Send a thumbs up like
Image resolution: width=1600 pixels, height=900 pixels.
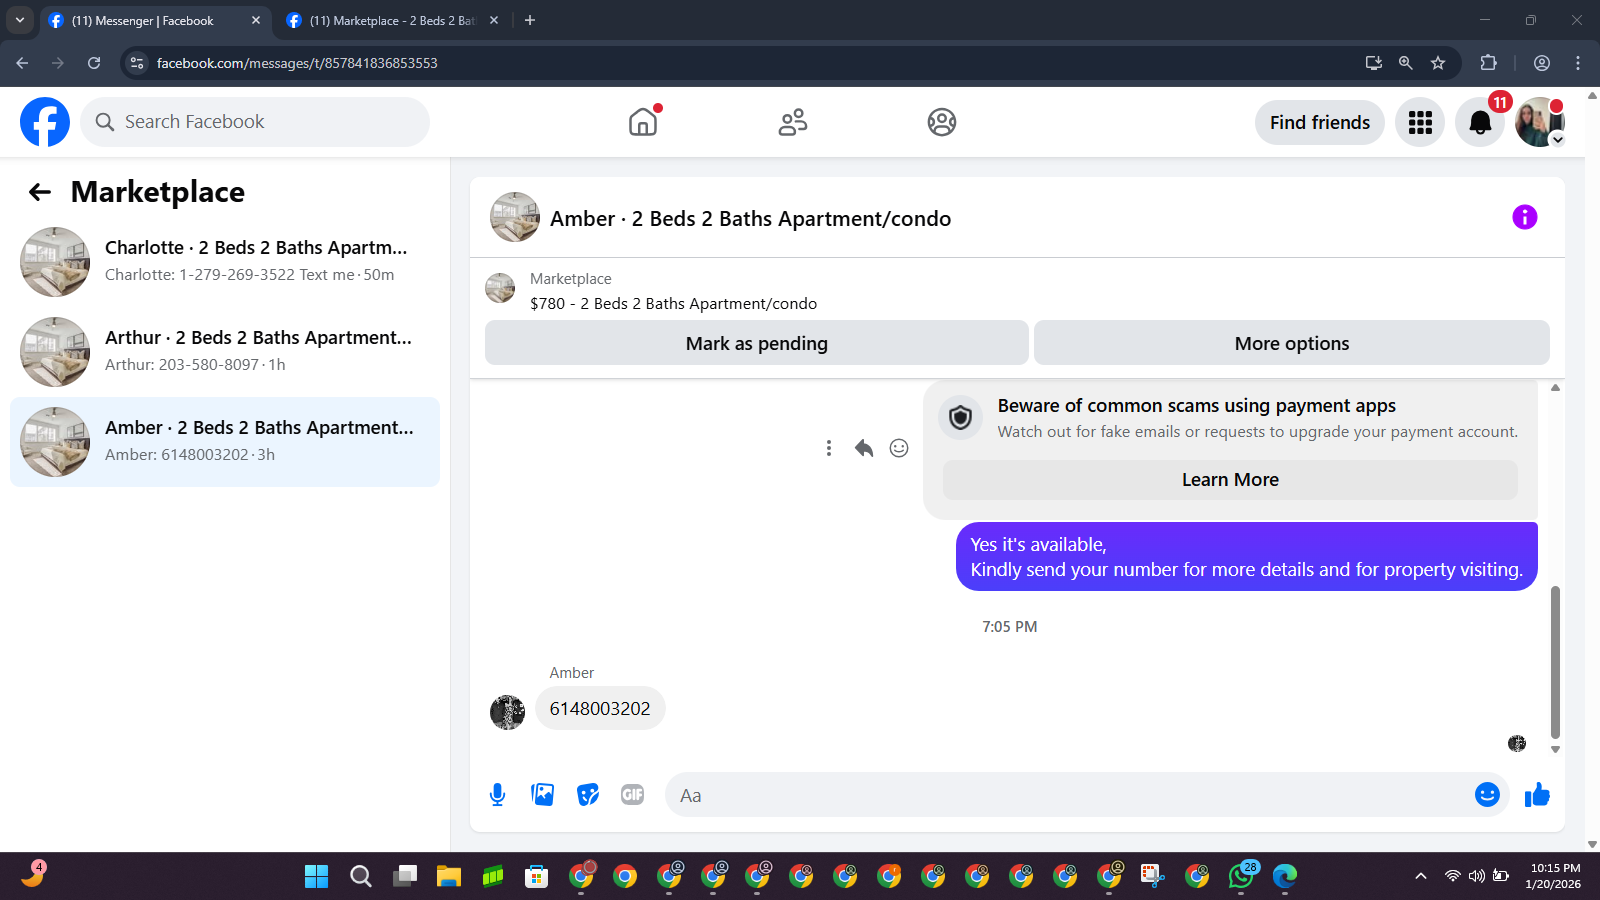coord(1537,795)
